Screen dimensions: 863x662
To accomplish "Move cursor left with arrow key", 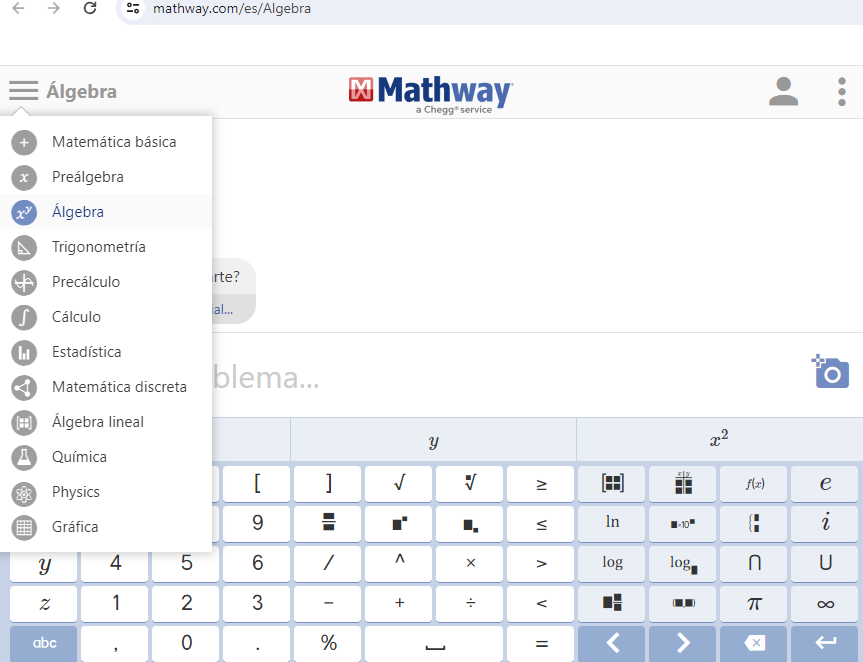I will point(612,643).
